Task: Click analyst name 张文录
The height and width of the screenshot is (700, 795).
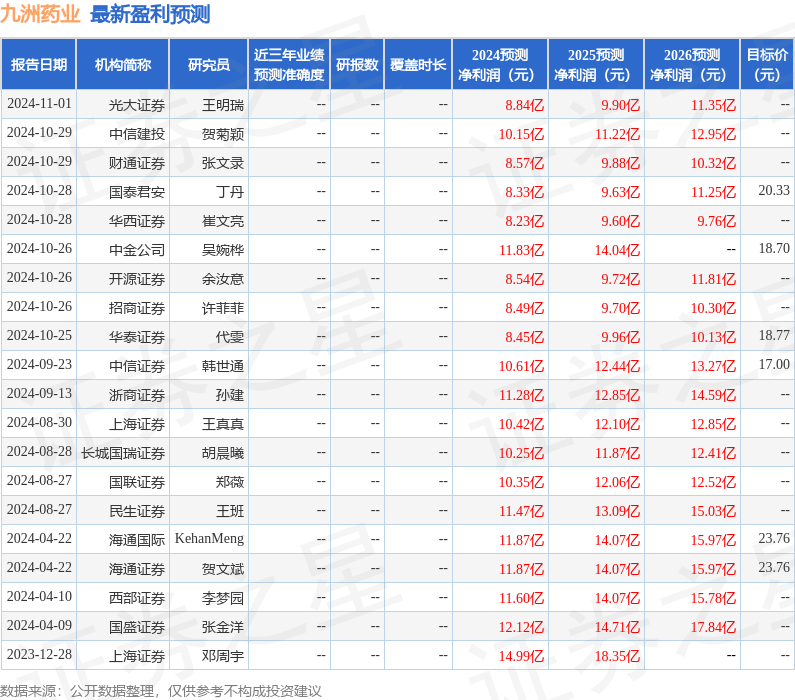Action: (x=223, y=163)
